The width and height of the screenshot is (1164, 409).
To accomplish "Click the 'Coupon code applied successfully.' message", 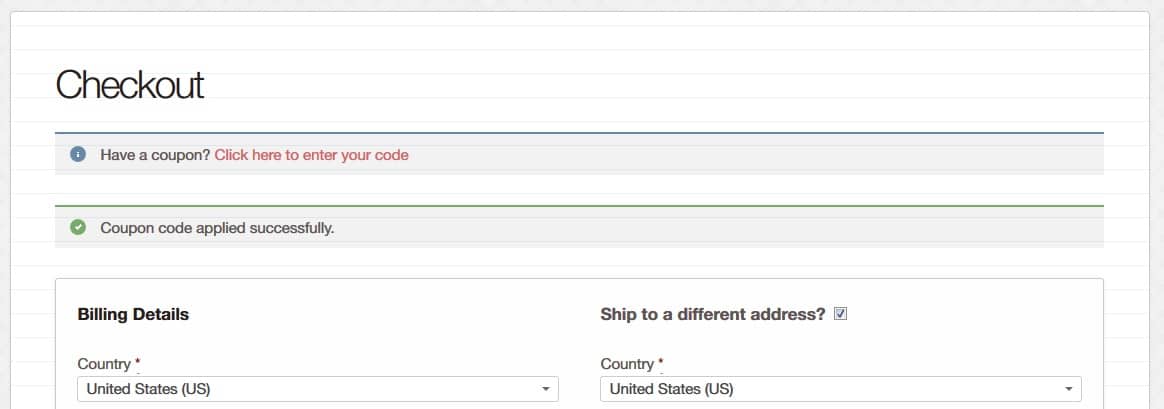I will 218,228.
